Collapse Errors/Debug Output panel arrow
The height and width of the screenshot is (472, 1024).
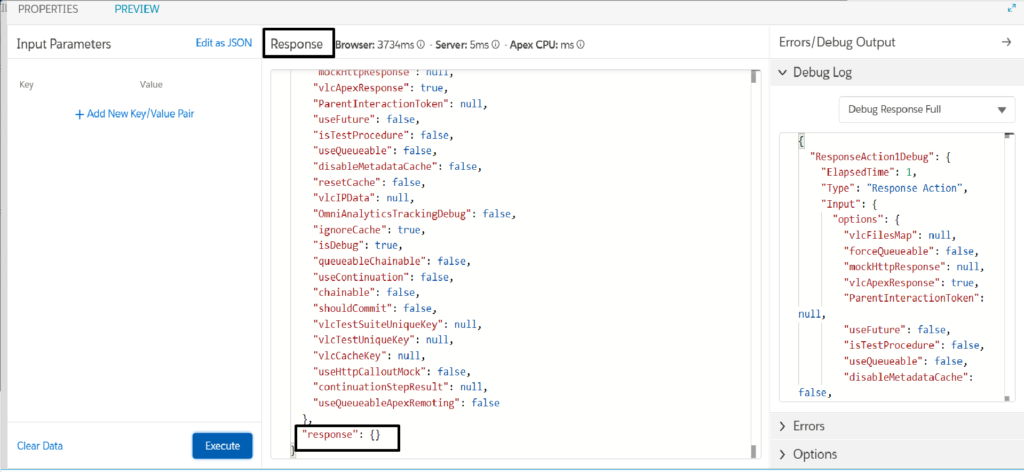1006,42
